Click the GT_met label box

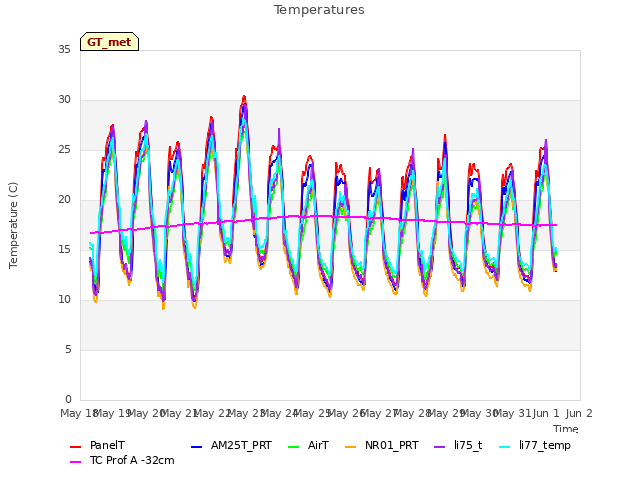(x=109, y=42)
